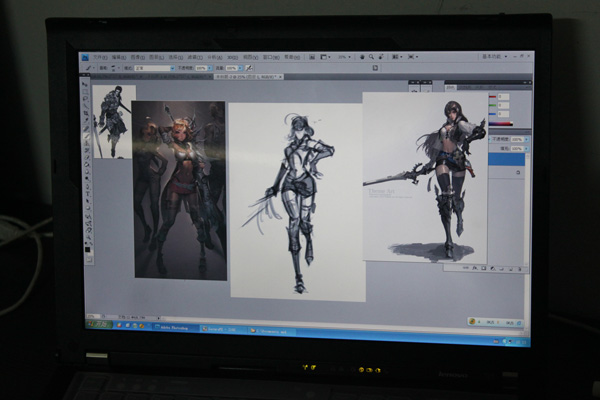Click the foreground color swatch in toolbar
Viewport: 600px width, 400px height.
88,249
